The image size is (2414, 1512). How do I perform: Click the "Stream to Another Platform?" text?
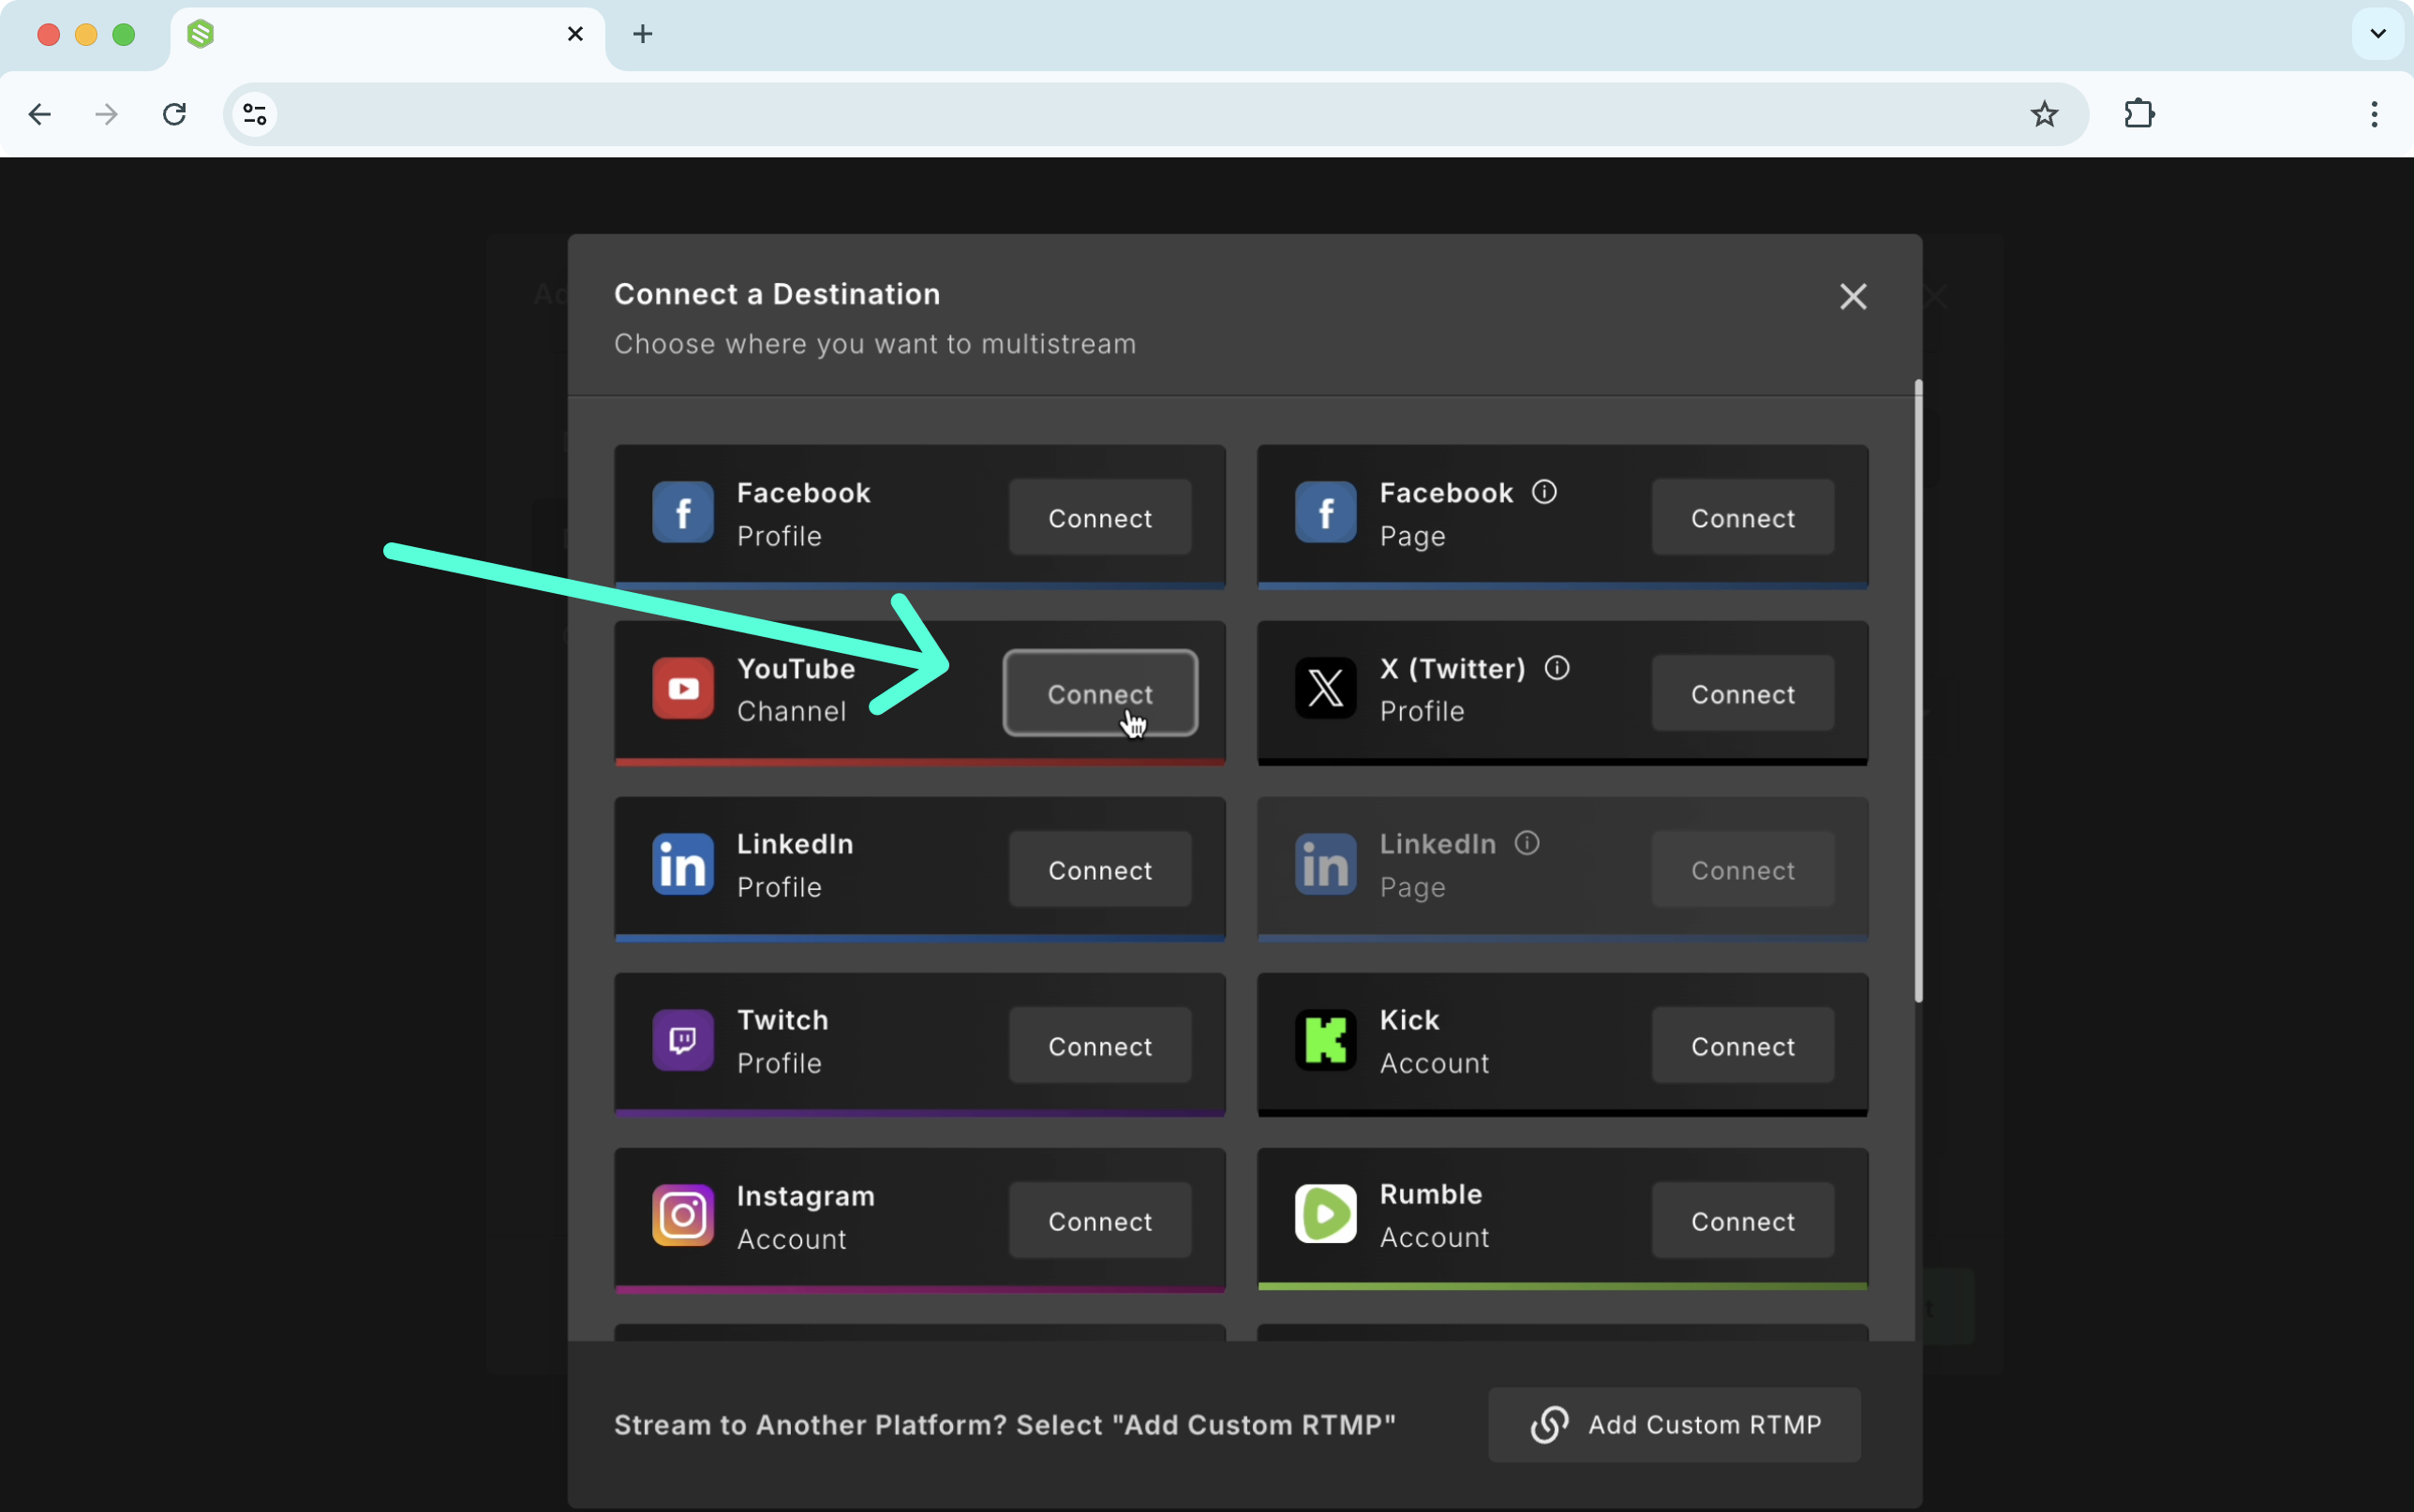[x=810, y=1424]
